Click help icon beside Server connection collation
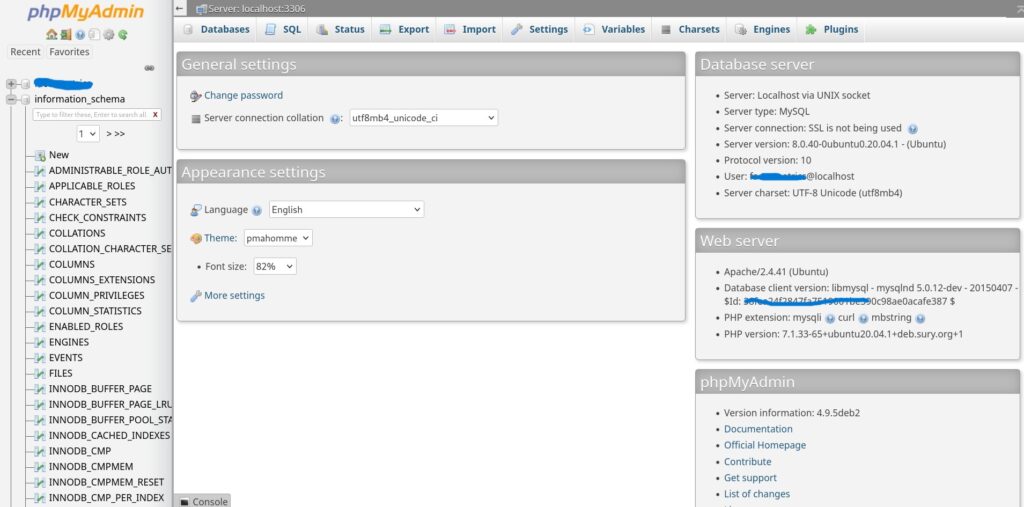Screen dimensions: 1024x507 pyautogui.click(x=335, y=119)
